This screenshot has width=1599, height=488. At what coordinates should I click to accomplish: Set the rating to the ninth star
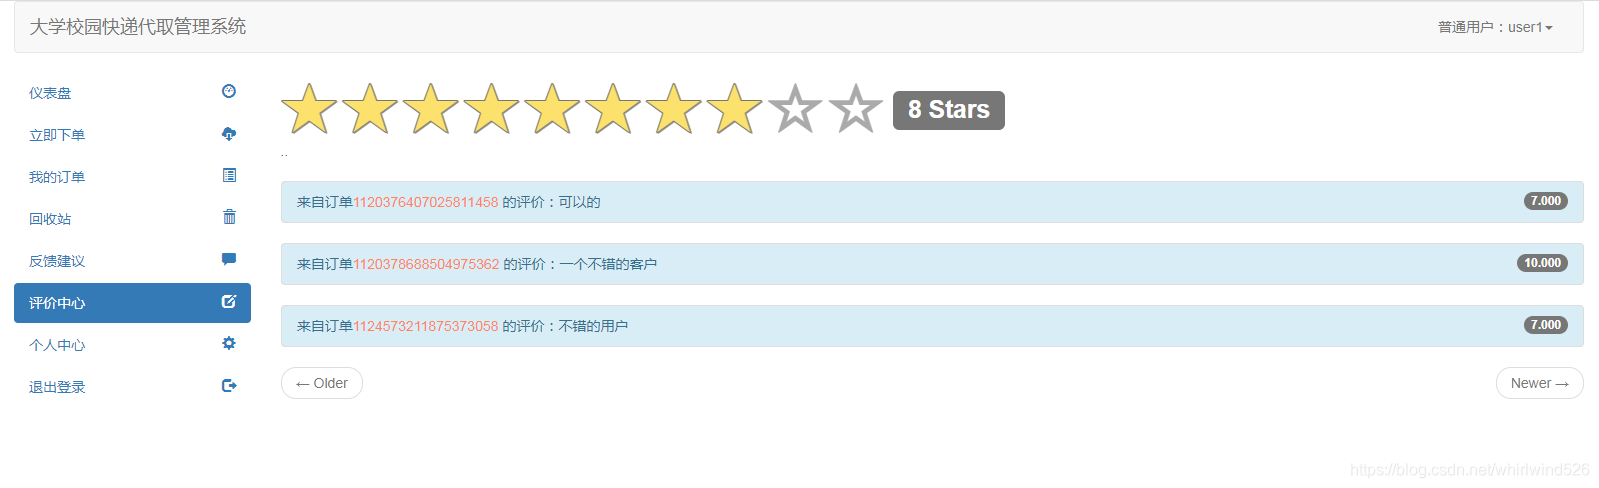[x=795, y=109]
